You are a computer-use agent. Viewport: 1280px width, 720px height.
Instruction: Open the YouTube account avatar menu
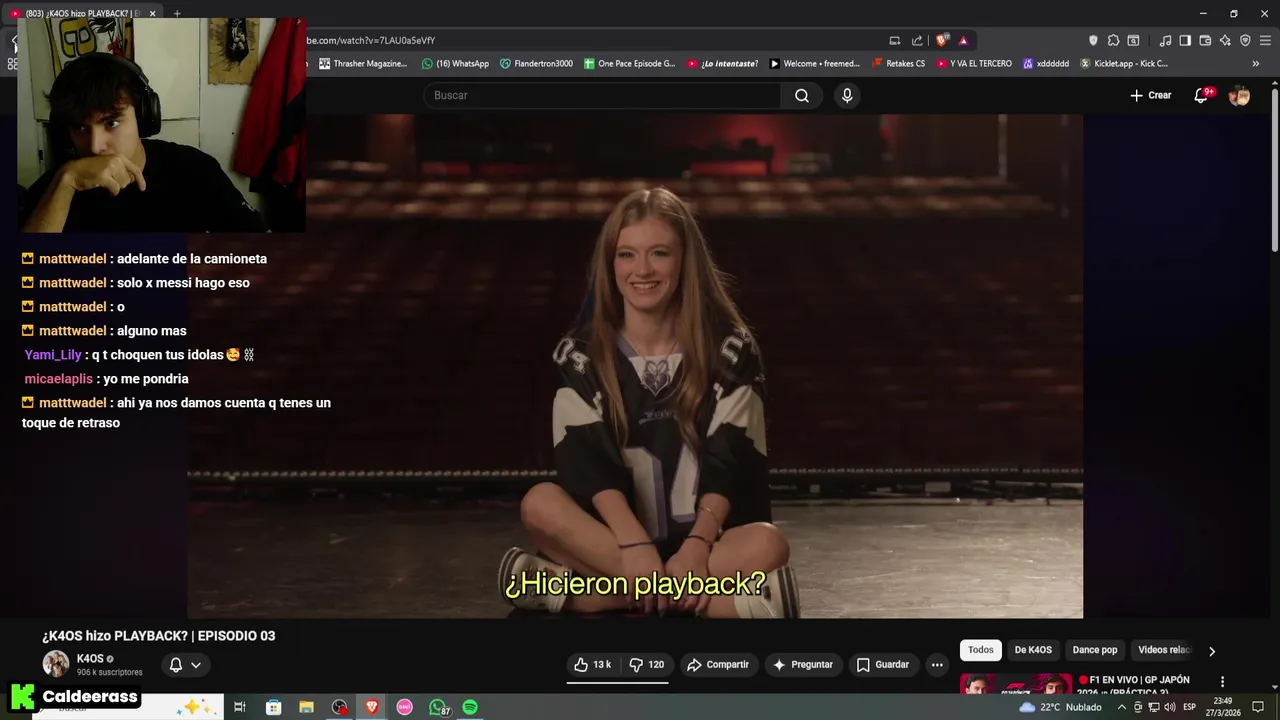tap(1239, 95)
